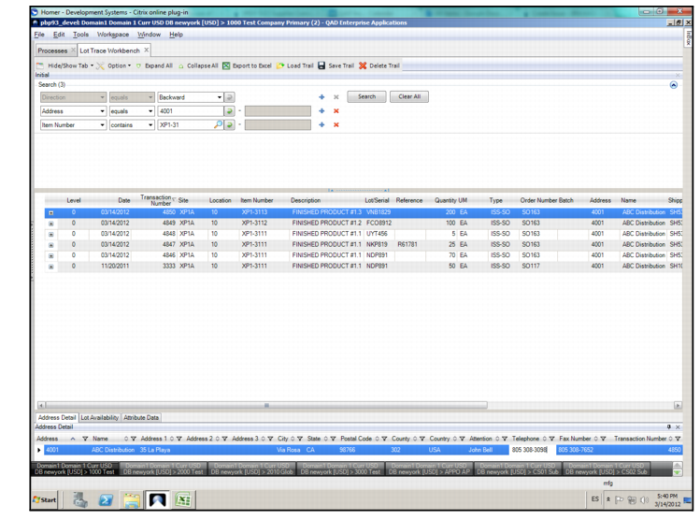This screenshot has height=520, width=700.
Task: Click green arrow button beside 4001 field
Action: click(229, 111)
